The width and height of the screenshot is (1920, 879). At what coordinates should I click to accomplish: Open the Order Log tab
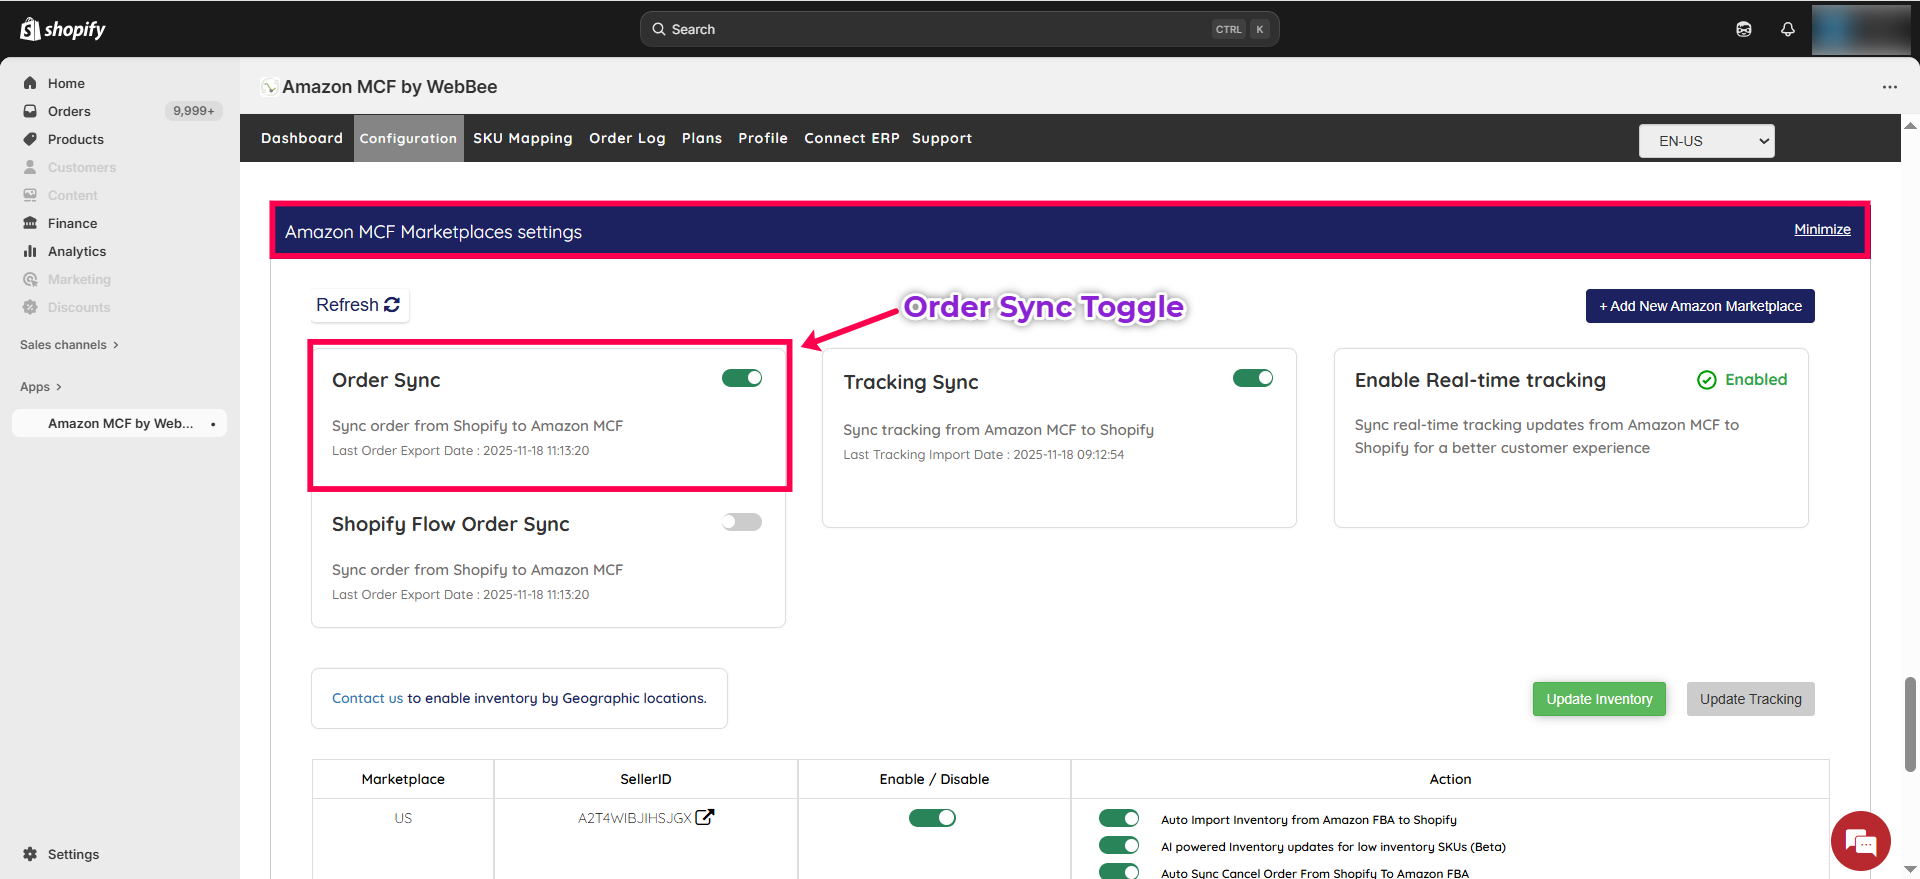627,138
